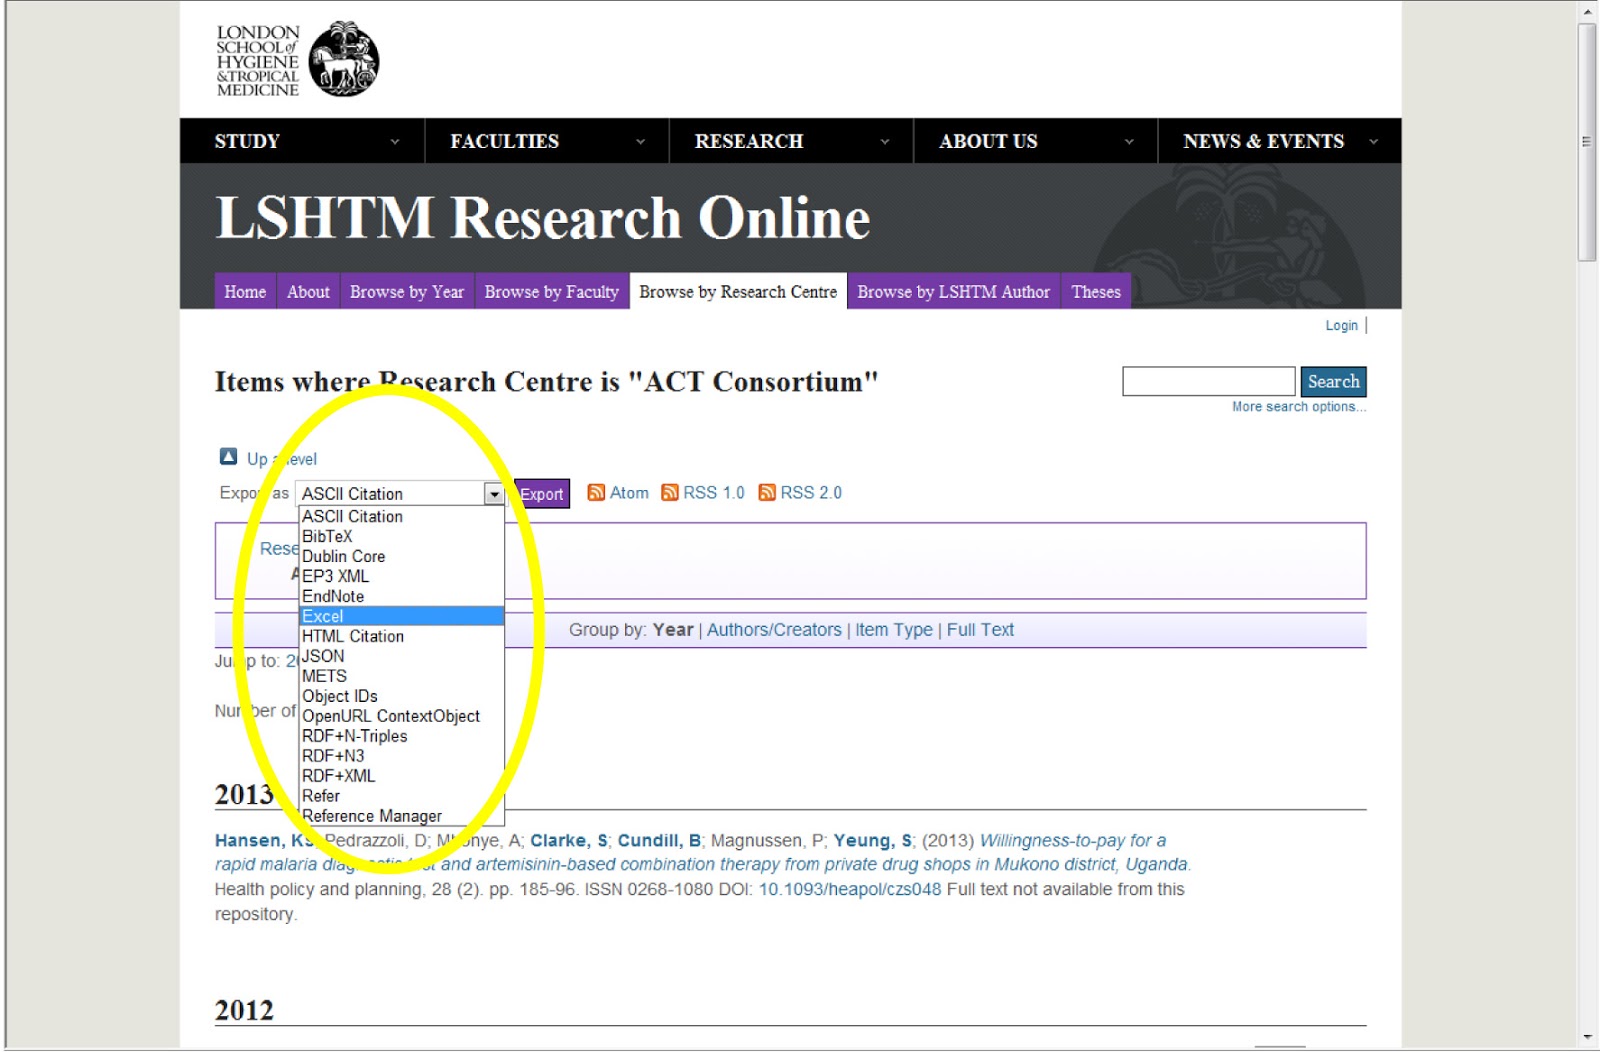
Task: Open the Atom feed link
Action: click(x=629, y=492)
